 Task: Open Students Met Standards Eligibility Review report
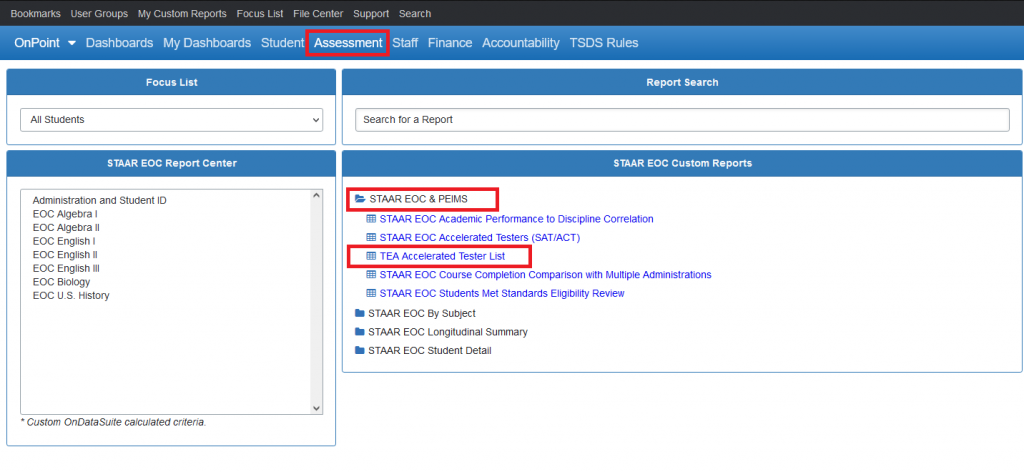[502, 294]
